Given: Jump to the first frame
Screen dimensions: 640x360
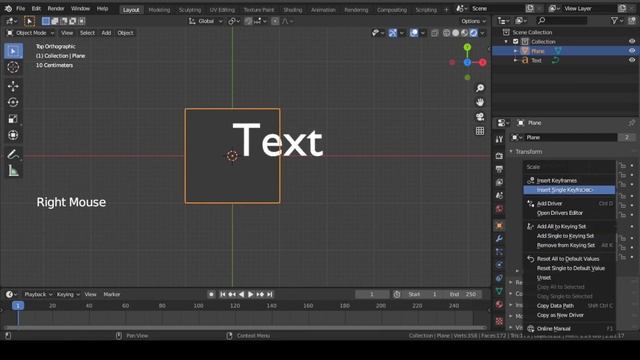Looking at the screenshot, I should click(223, 294).
